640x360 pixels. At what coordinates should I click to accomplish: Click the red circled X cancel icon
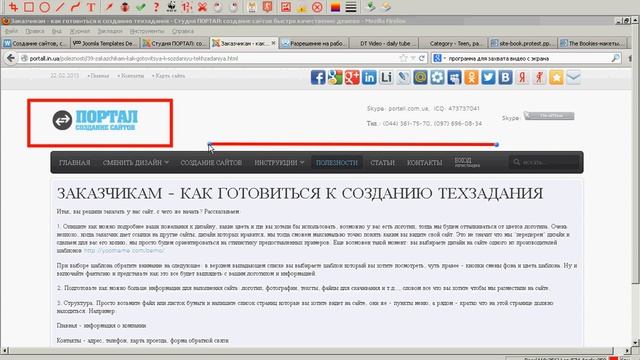pyautogui.click(x=317, y=7)
